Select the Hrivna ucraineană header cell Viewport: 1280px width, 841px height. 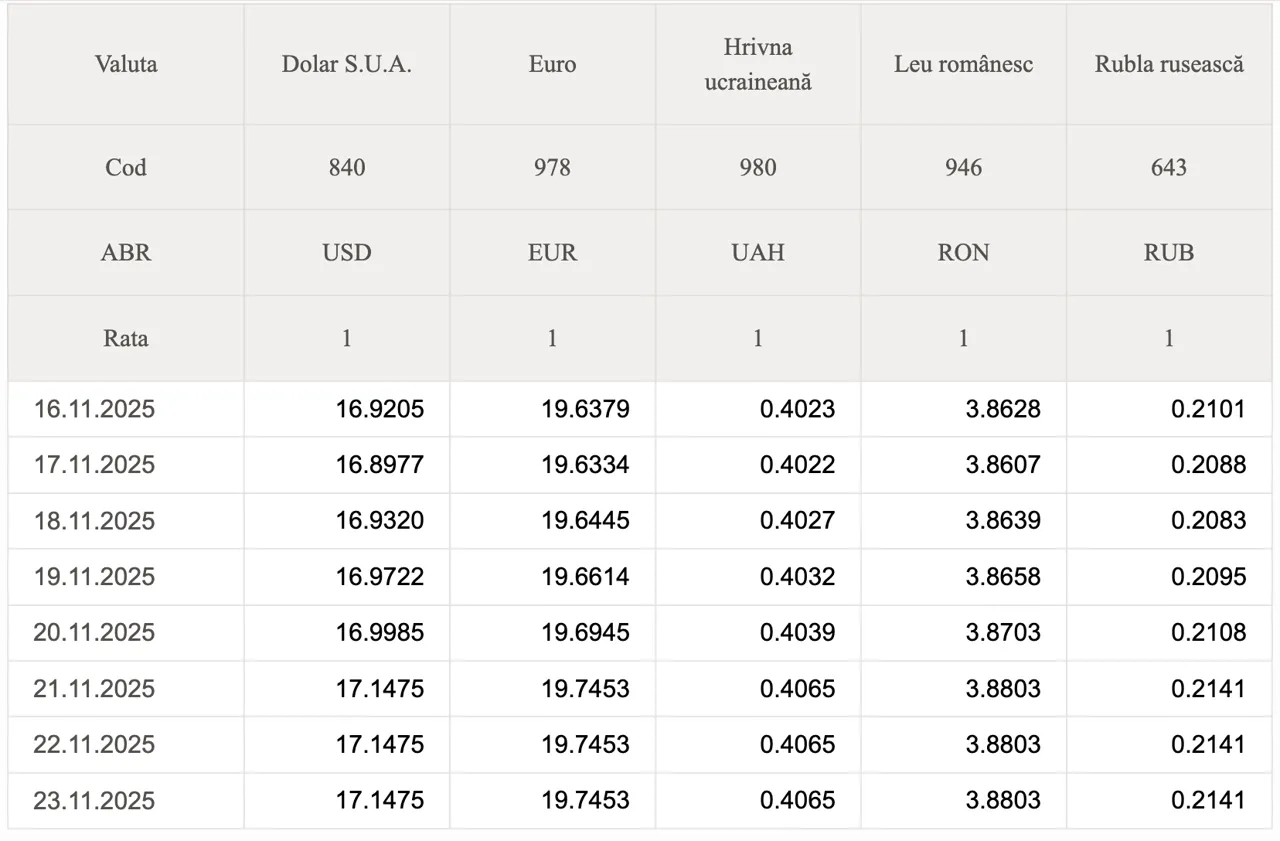758,65
